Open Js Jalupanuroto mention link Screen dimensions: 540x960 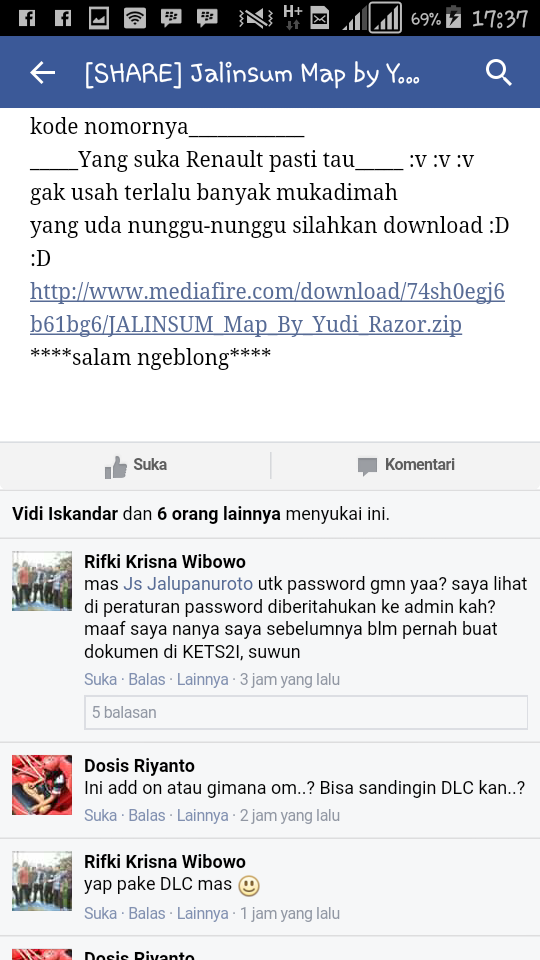pyautogui.click(x=188, y=583)
